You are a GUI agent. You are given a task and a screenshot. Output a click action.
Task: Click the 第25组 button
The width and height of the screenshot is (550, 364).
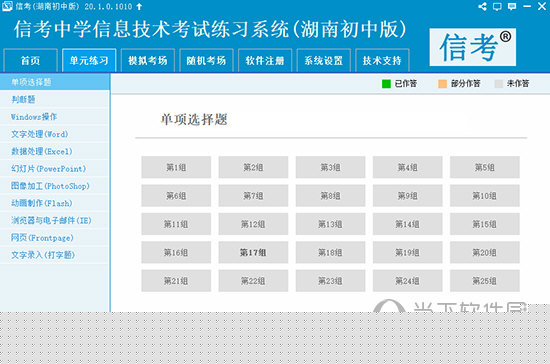(485, 281)
